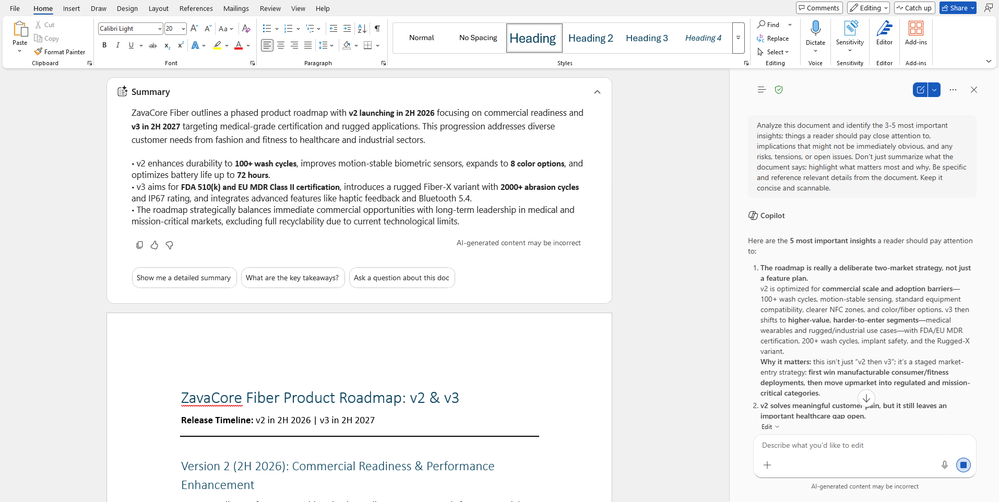
Task: Switch to the References tab
Action: pyautogui.click(x=196, y=8)
